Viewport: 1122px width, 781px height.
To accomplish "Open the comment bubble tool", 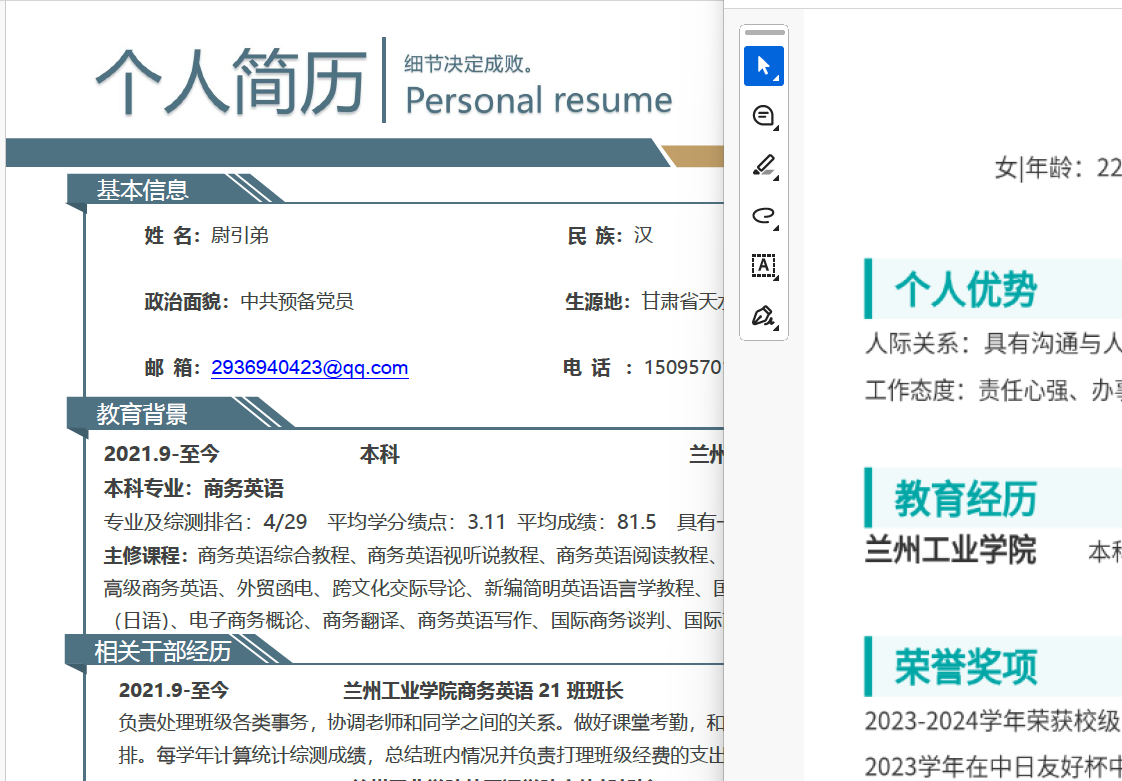I will click(x=764, y=116).
